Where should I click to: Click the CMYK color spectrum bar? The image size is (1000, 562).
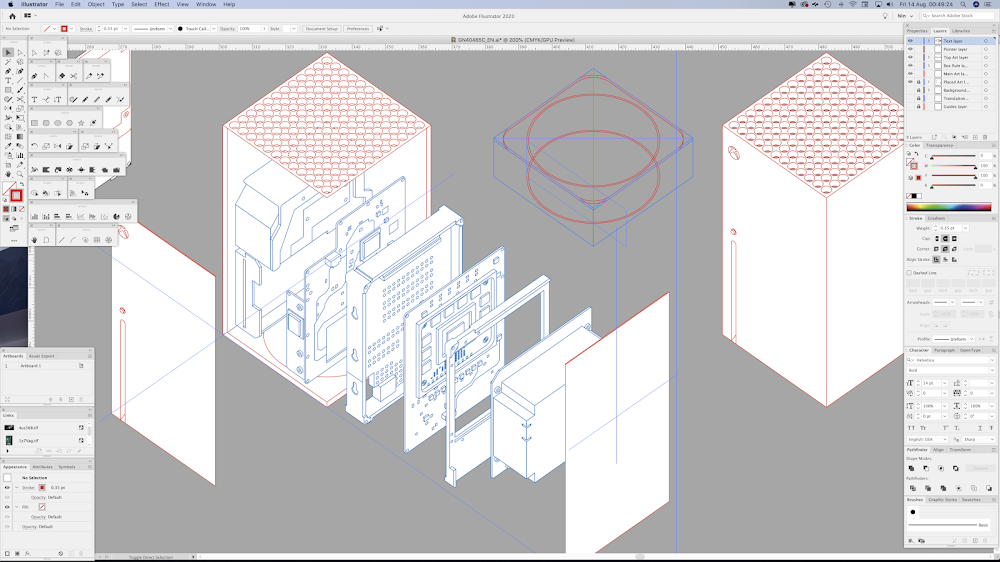coord(949,207)
